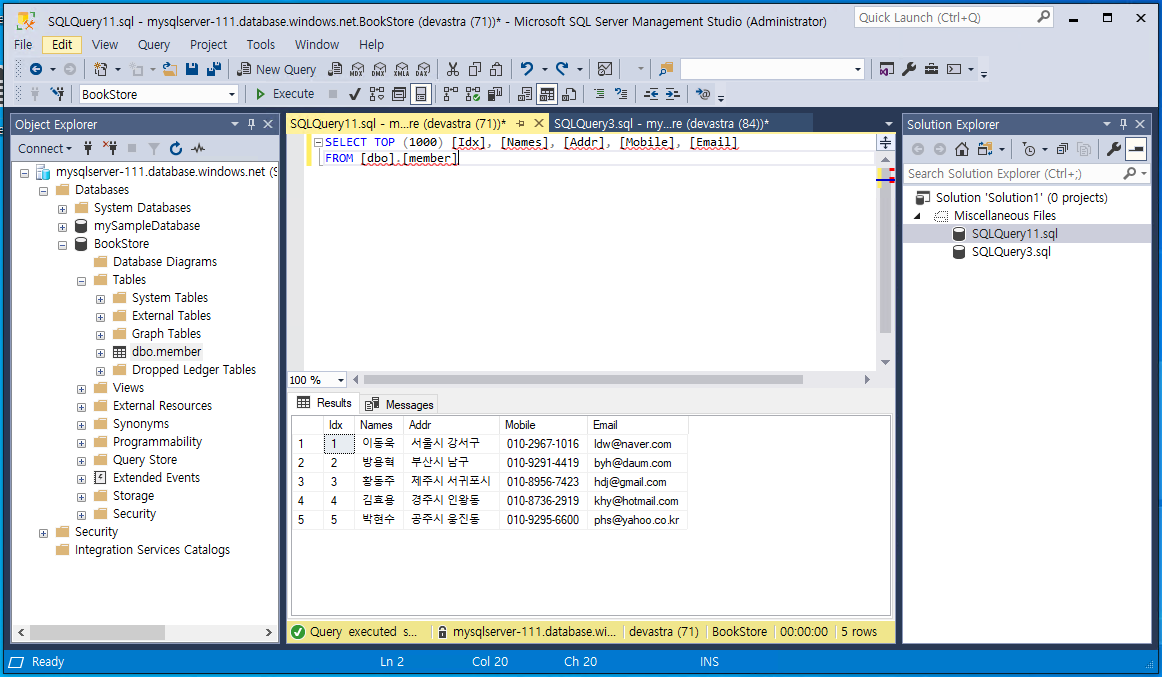Expand the Views folder node
The image size is (1162, 677).
pyautogui.click(x=82, y=389)
